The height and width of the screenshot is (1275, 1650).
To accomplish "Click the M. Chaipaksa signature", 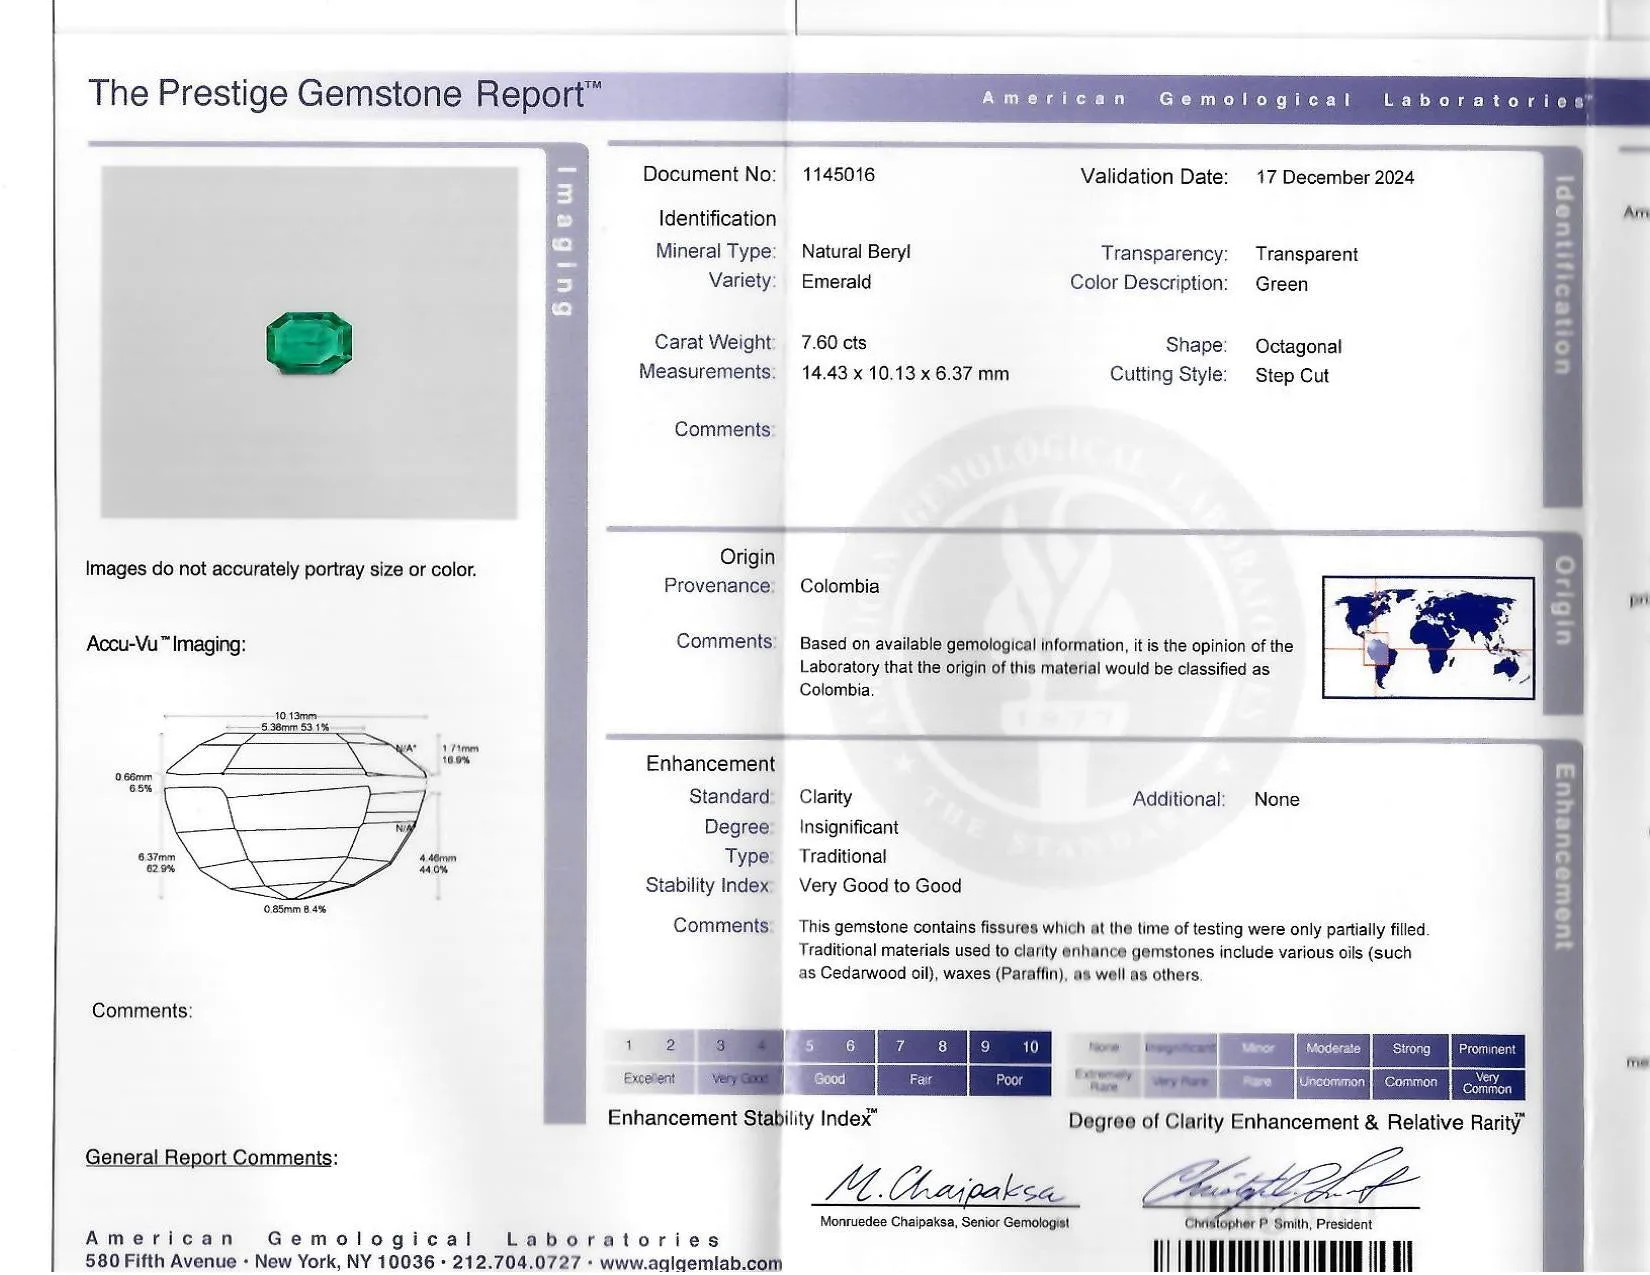I will click(x=945, y=1185).
